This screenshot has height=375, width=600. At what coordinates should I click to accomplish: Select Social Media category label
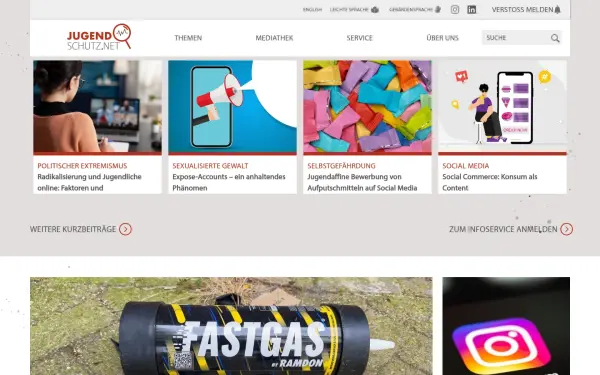466,166
